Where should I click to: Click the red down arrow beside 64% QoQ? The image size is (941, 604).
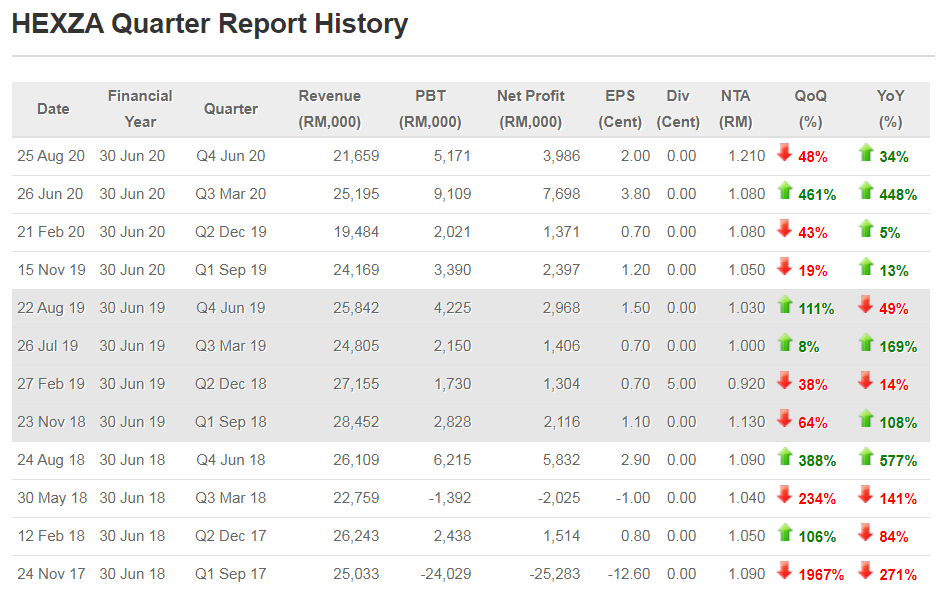[x=784, y=418]
